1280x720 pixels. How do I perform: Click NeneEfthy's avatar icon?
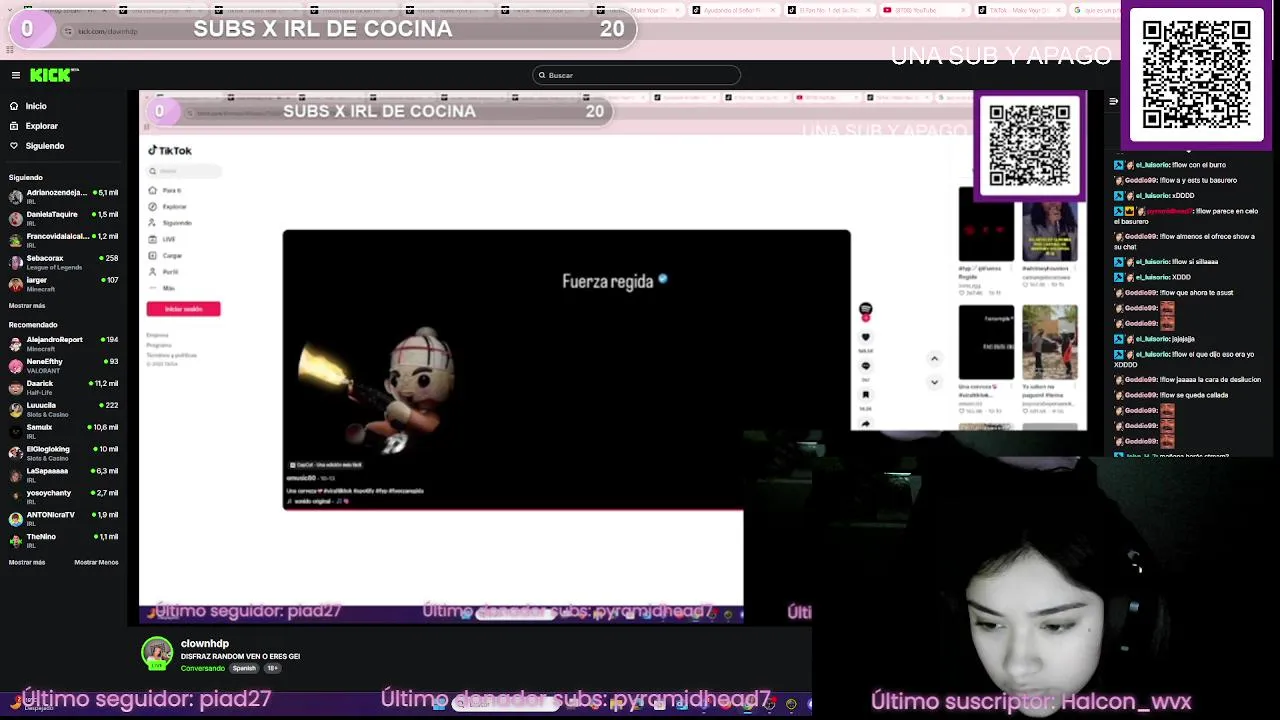(16, 366)
